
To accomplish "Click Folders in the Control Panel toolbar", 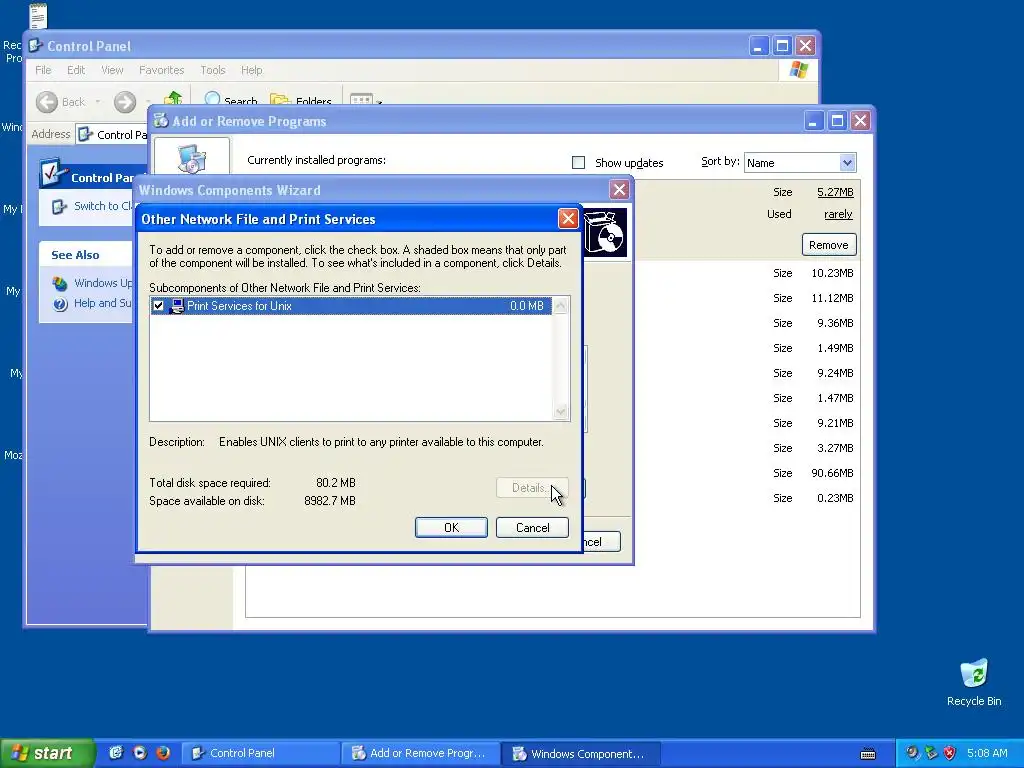I will click(x=301, y=100).
